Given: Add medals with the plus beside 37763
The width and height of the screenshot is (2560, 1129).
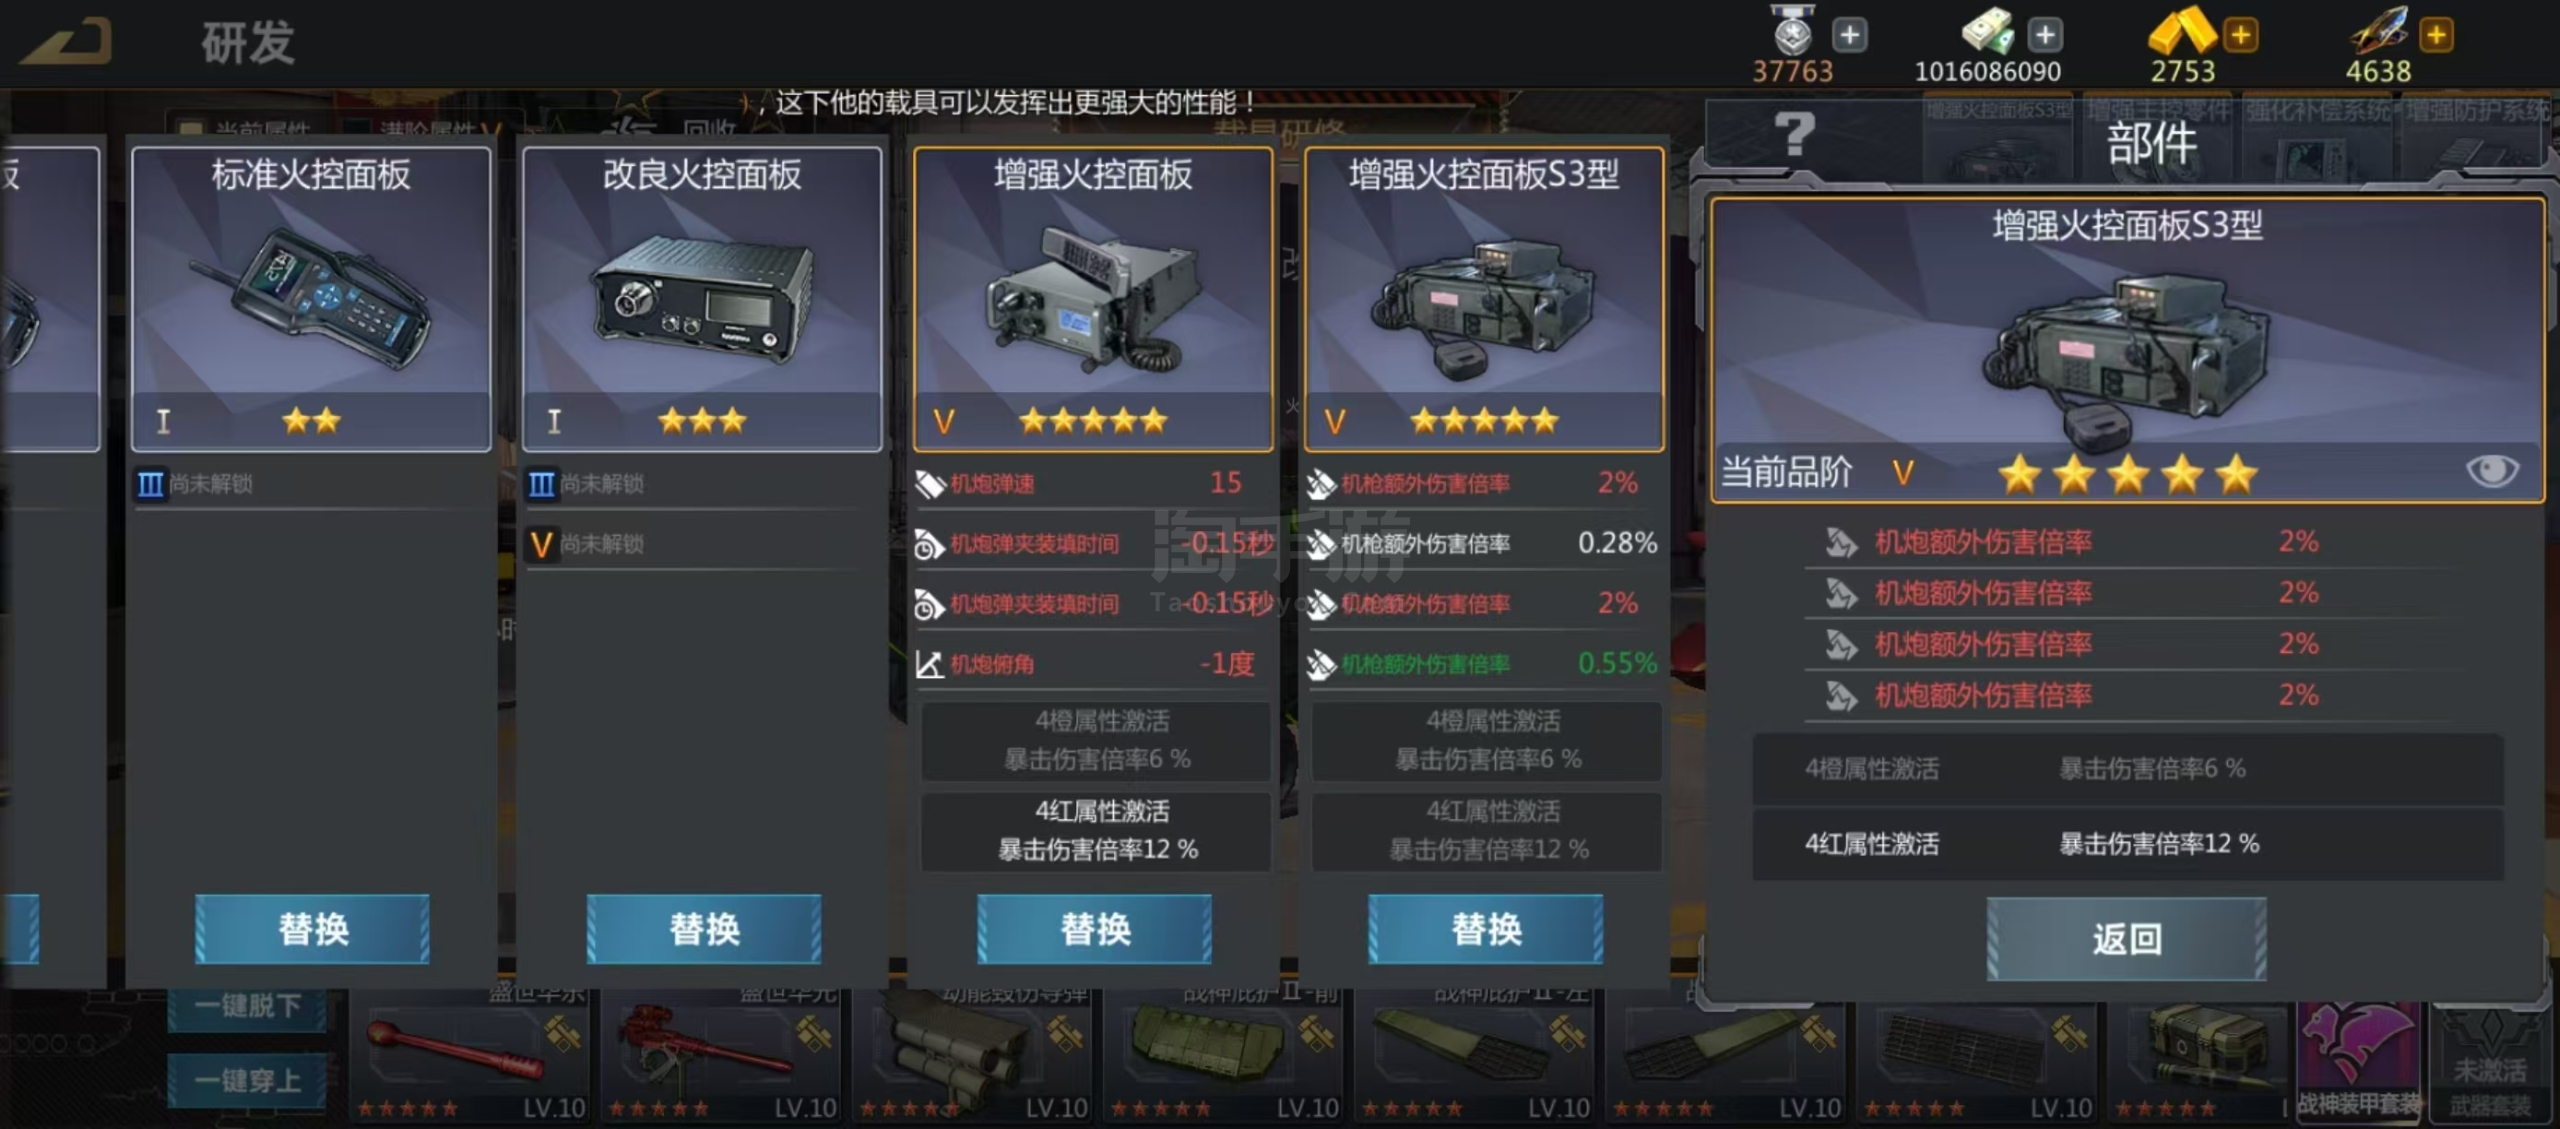Looking at the screenshot, I should coord(1850,35).
